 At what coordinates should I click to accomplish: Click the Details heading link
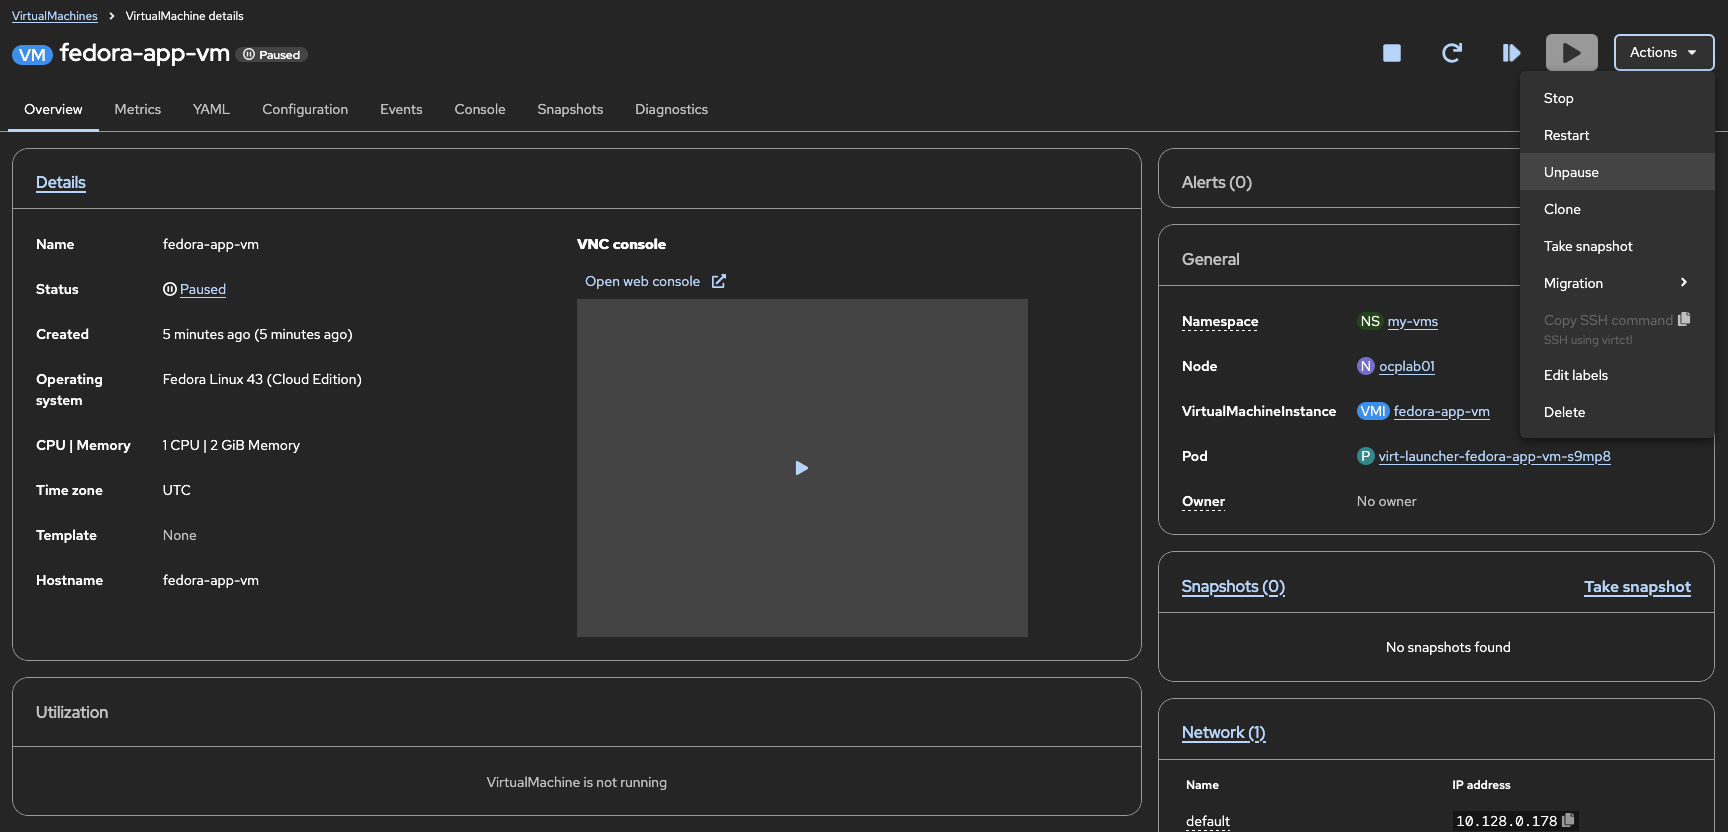point(61,182)
